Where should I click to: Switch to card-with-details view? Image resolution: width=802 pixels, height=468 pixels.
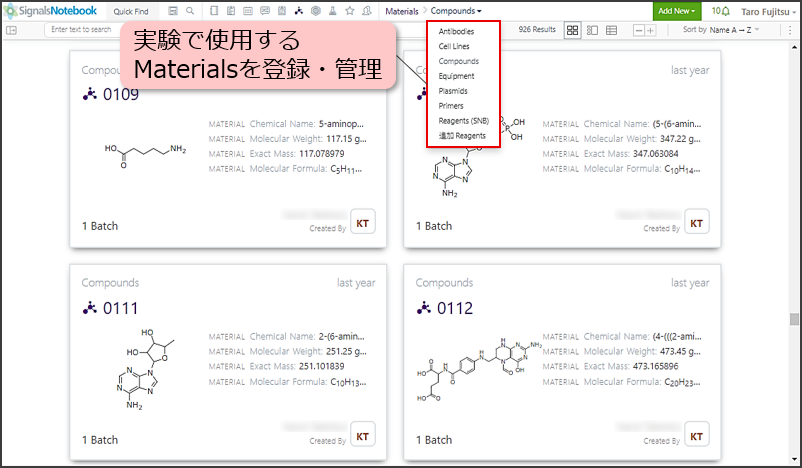tap(591, 30)
